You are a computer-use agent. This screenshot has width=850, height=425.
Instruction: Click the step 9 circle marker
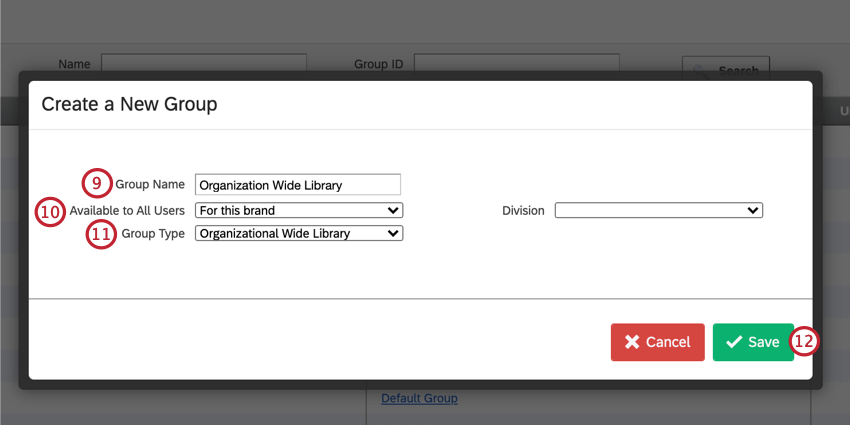[96, 184]
